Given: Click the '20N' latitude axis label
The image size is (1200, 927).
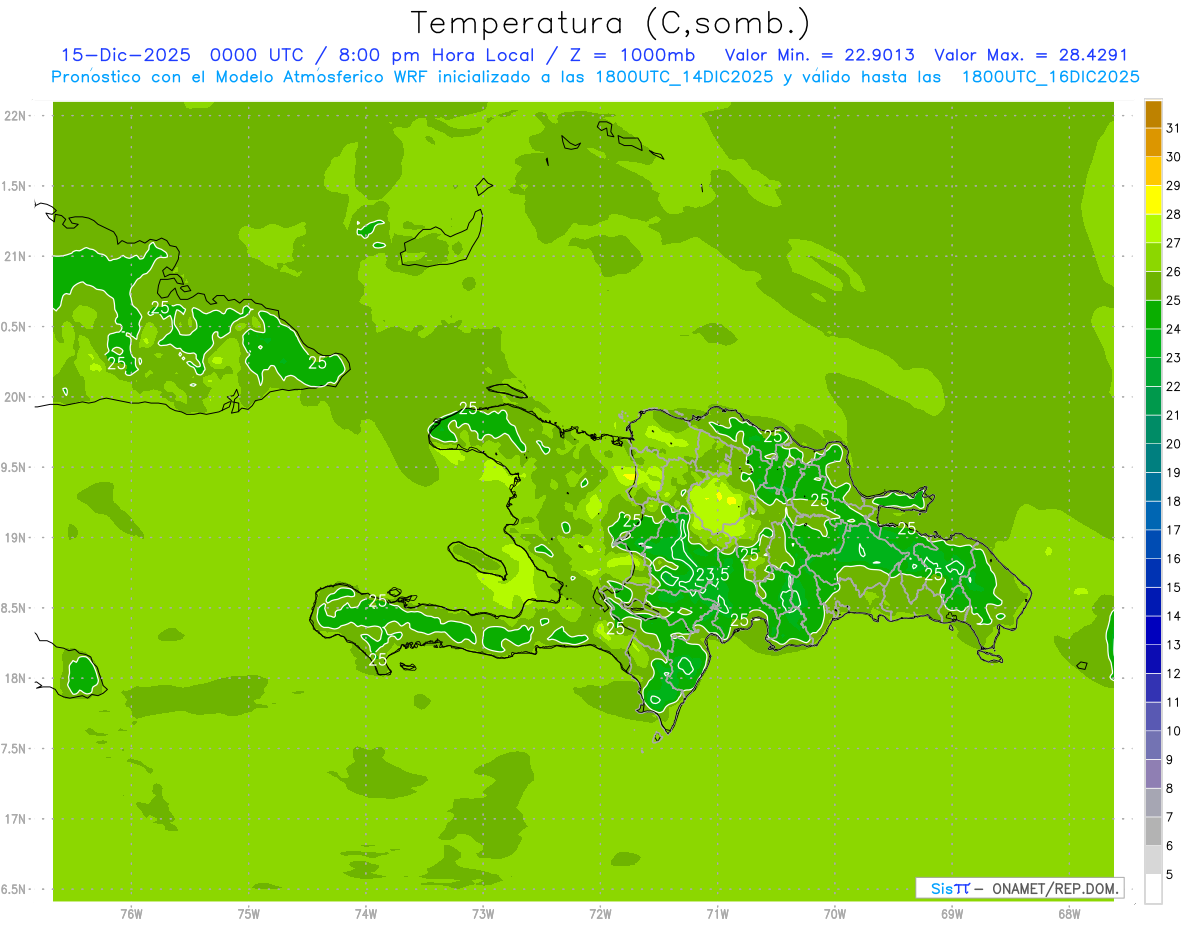Looking at the screenshot, I should pos(15,397).
